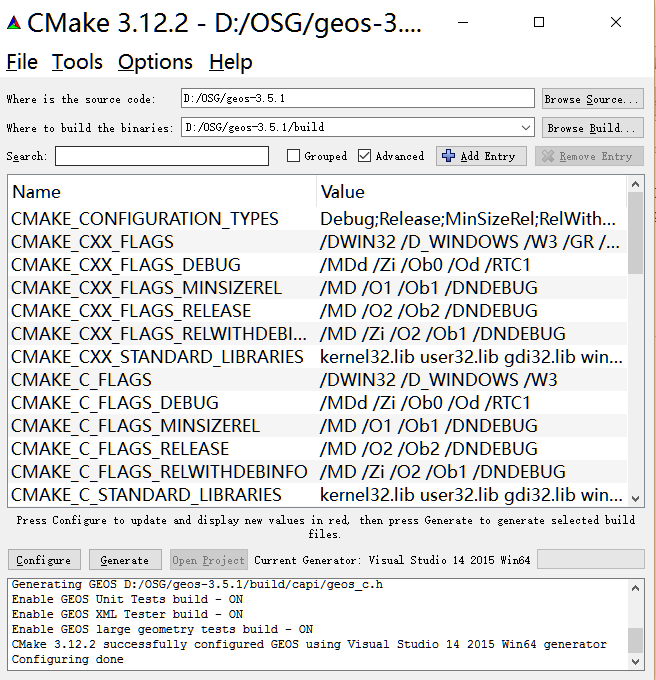Click the Browse Source button
The width and height of the screenshot is (656, 680).
(592, 99)
